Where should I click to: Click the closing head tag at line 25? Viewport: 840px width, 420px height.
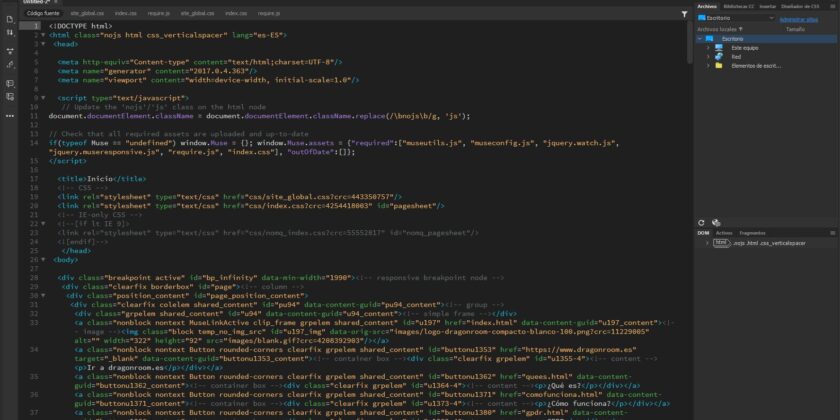(76, 251)
